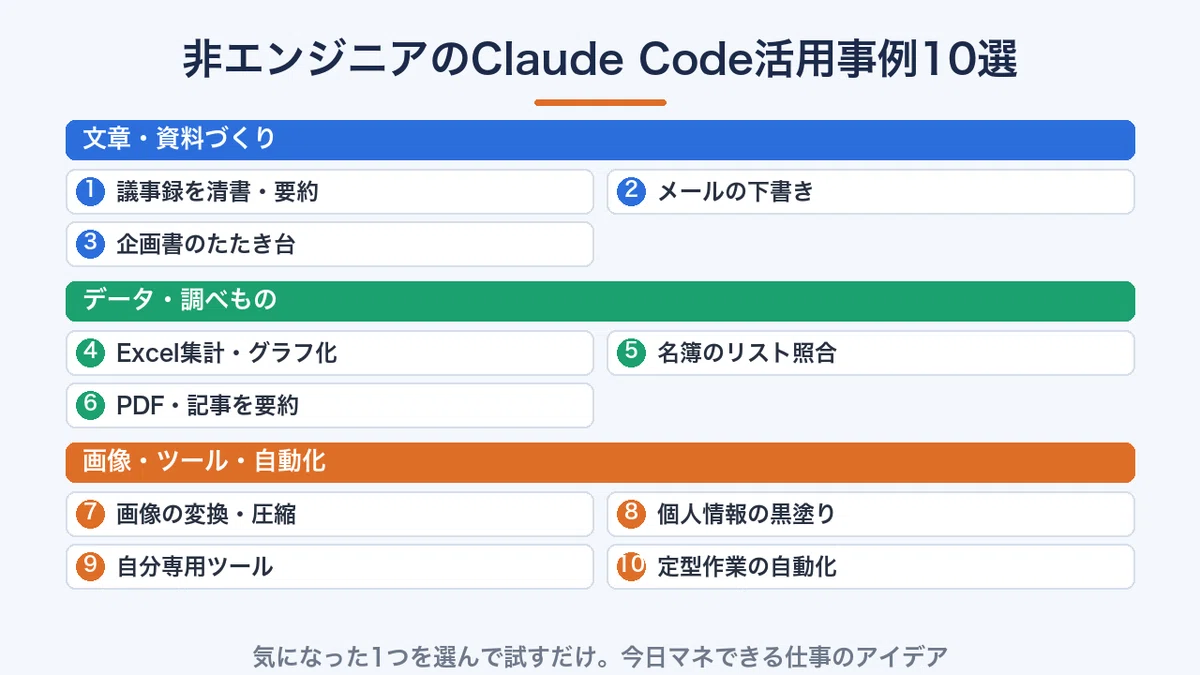Click the orange number 8 circle icon
1200x675 pixels.
pyautogui.click(x=631, y=514)
